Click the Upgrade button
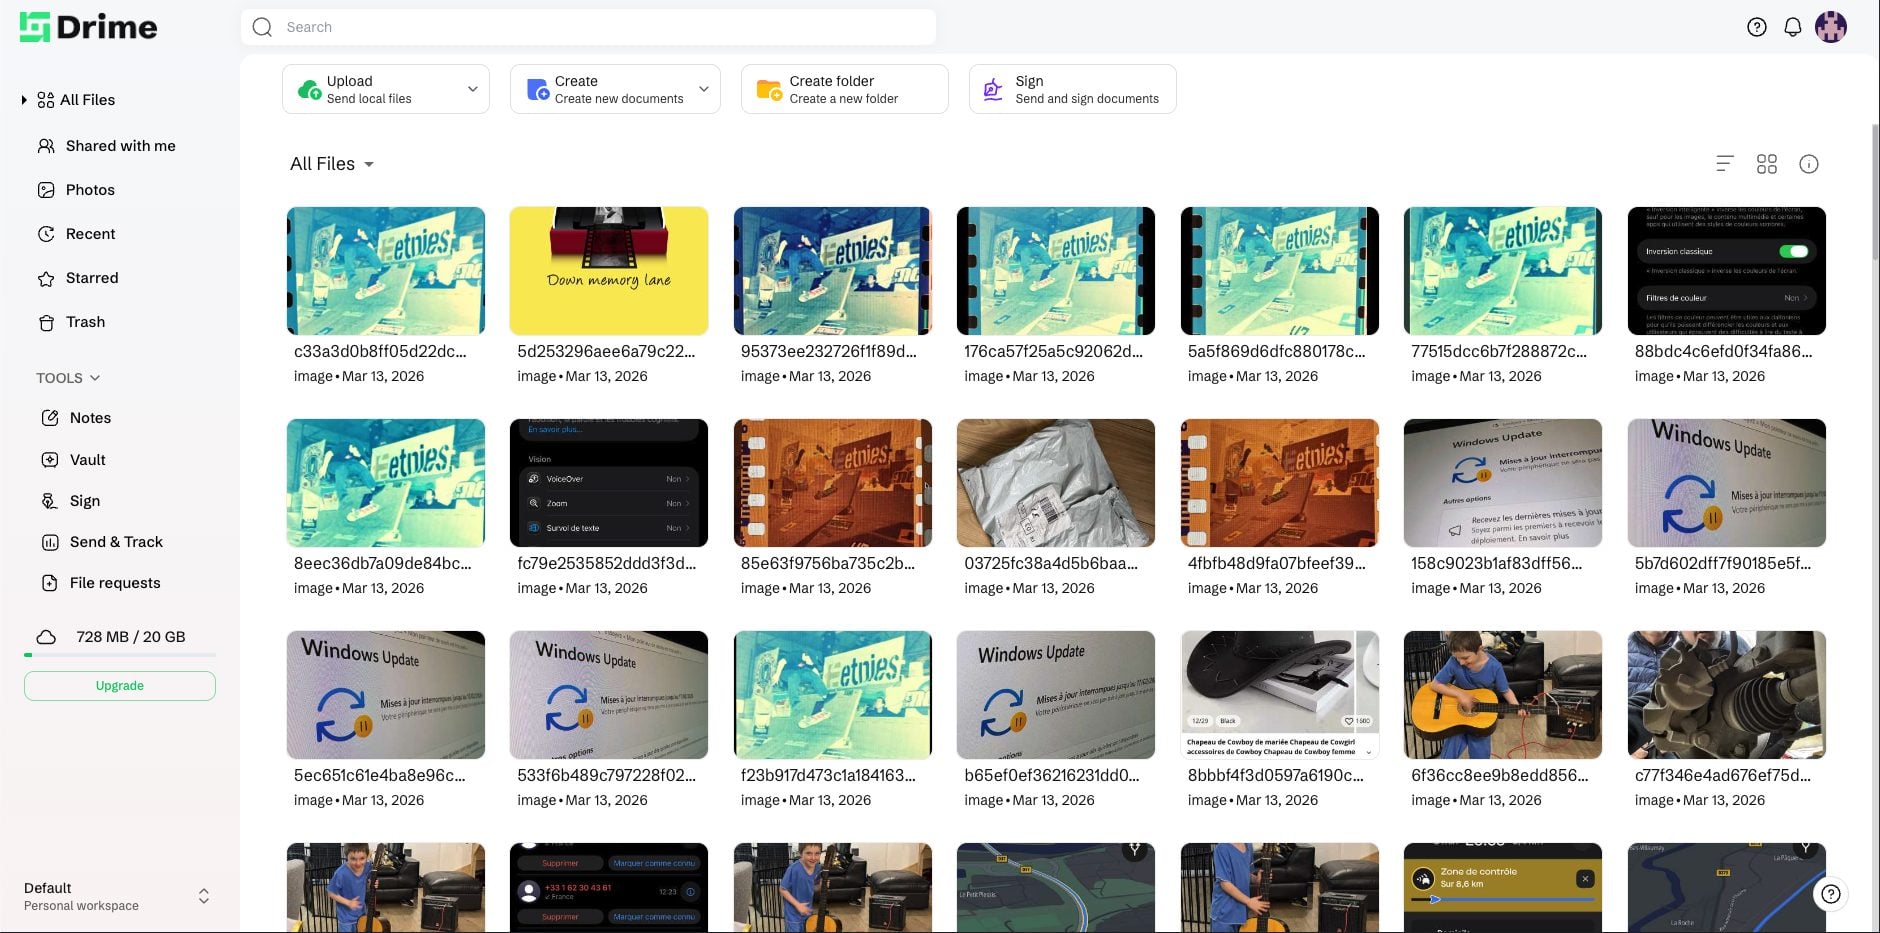The width and height of the screenshot is (1880, 933). [120, 686]
